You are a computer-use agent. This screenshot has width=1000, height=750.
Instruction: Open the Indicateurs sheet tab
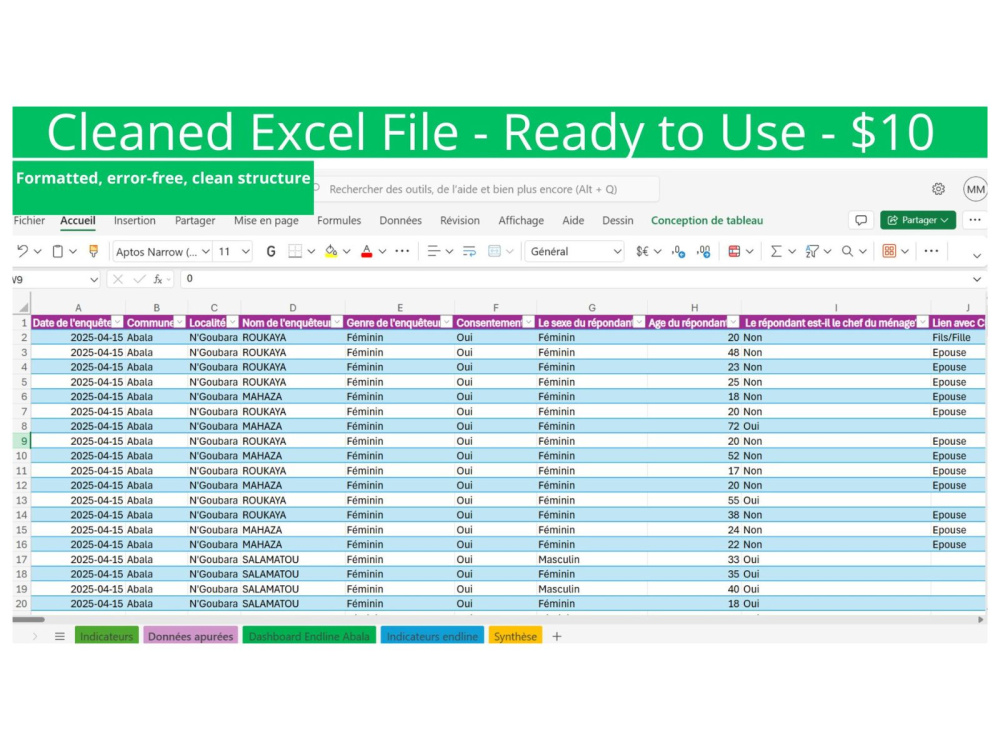click(x=107, y=636)
